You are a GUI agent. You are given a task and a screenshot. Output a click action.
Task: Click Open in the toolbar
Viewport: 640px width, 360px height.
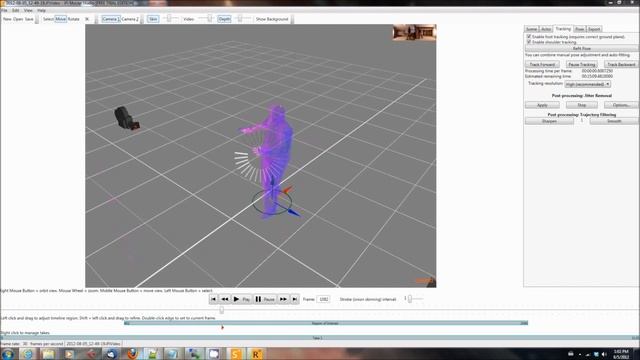[18, 19]
